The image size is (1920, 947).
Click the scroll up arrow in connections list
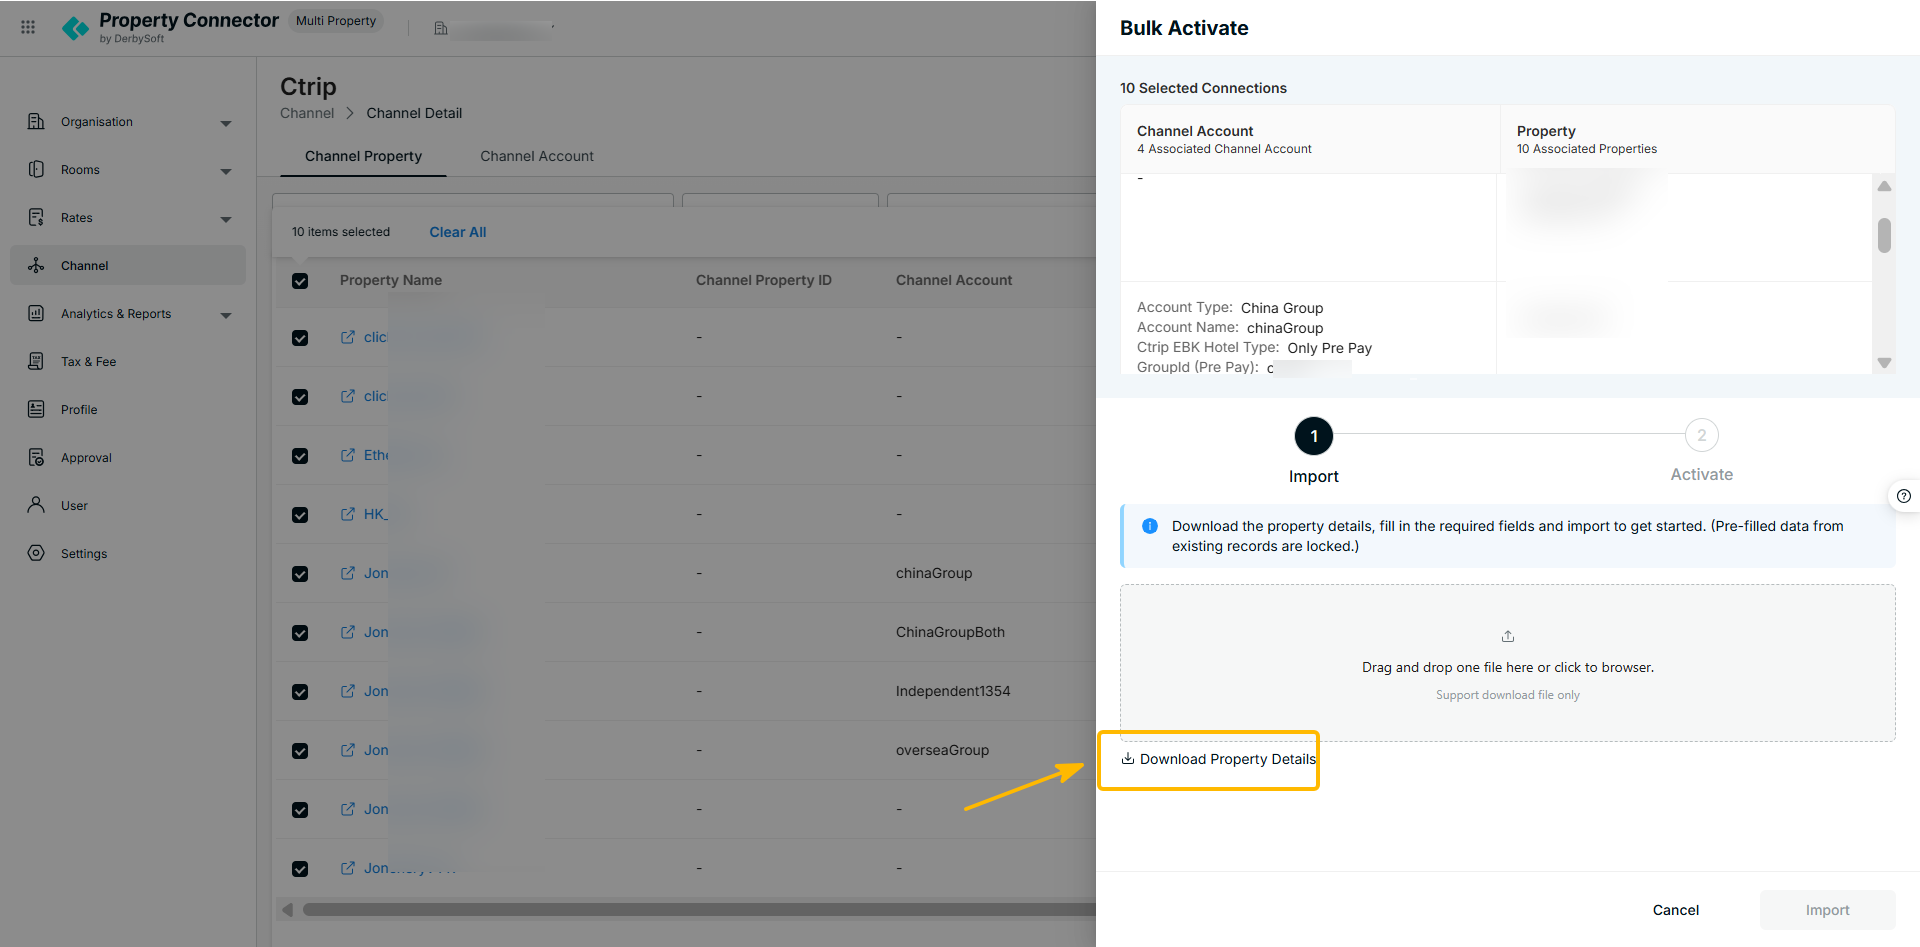(1884, 186)
